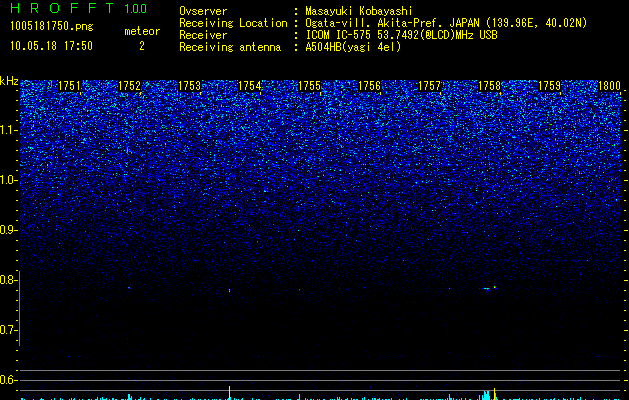Screen dimensions: 629x400
Task: Click the 1757 time marker
Action: click(x=429, y=86)
